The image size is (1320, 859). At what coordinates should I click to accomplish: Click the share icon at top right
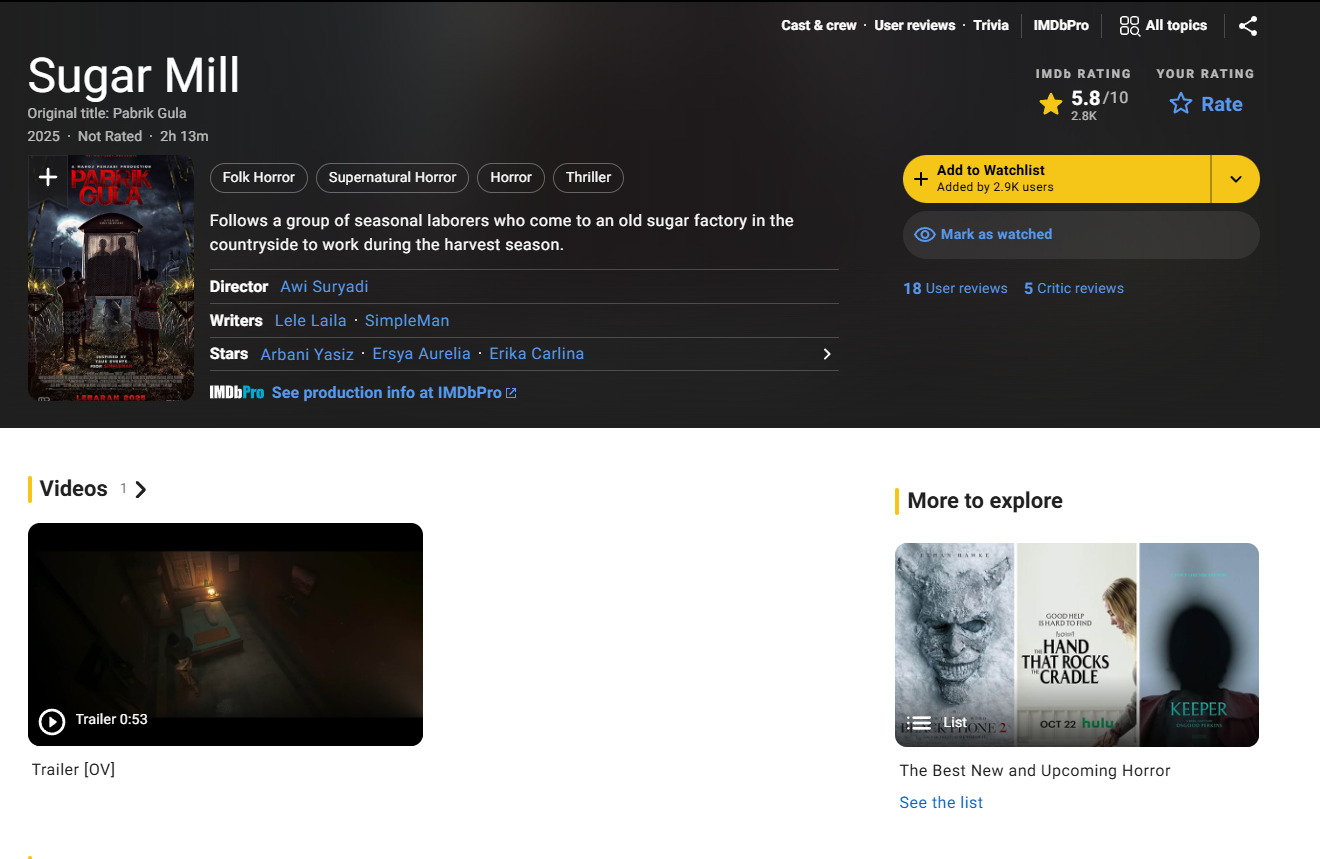1247,26
